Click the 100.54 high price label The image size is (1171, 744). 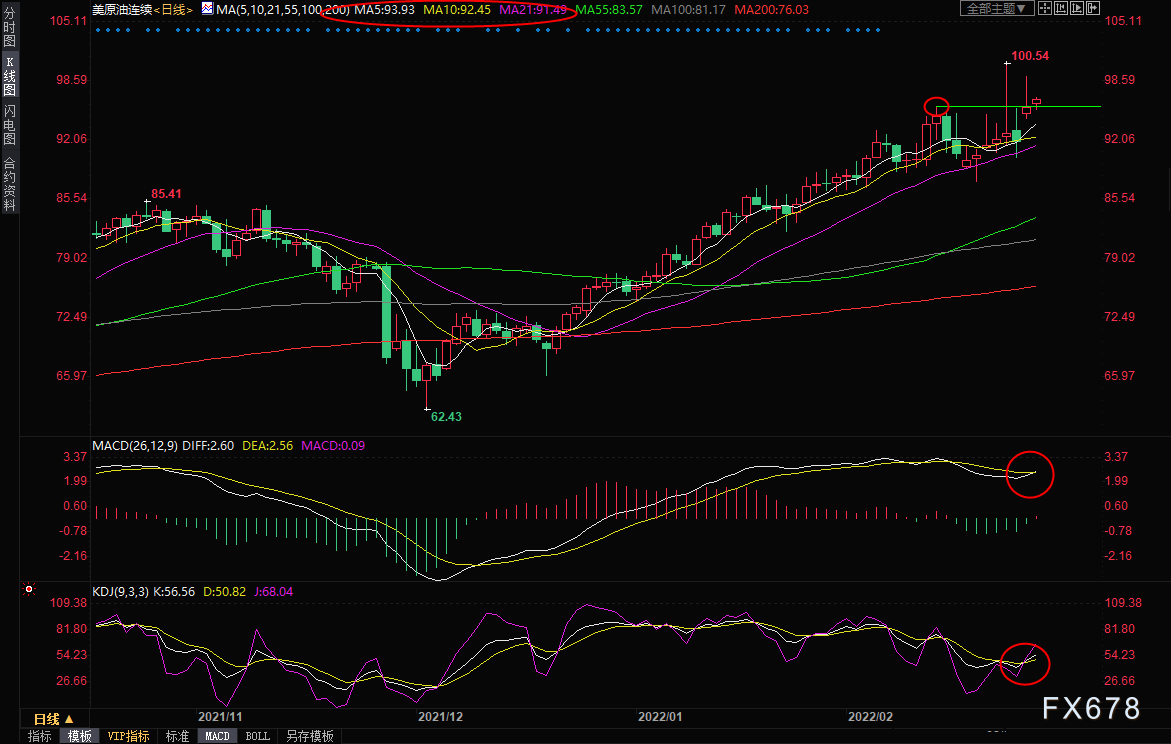(x=1030, y=56)
